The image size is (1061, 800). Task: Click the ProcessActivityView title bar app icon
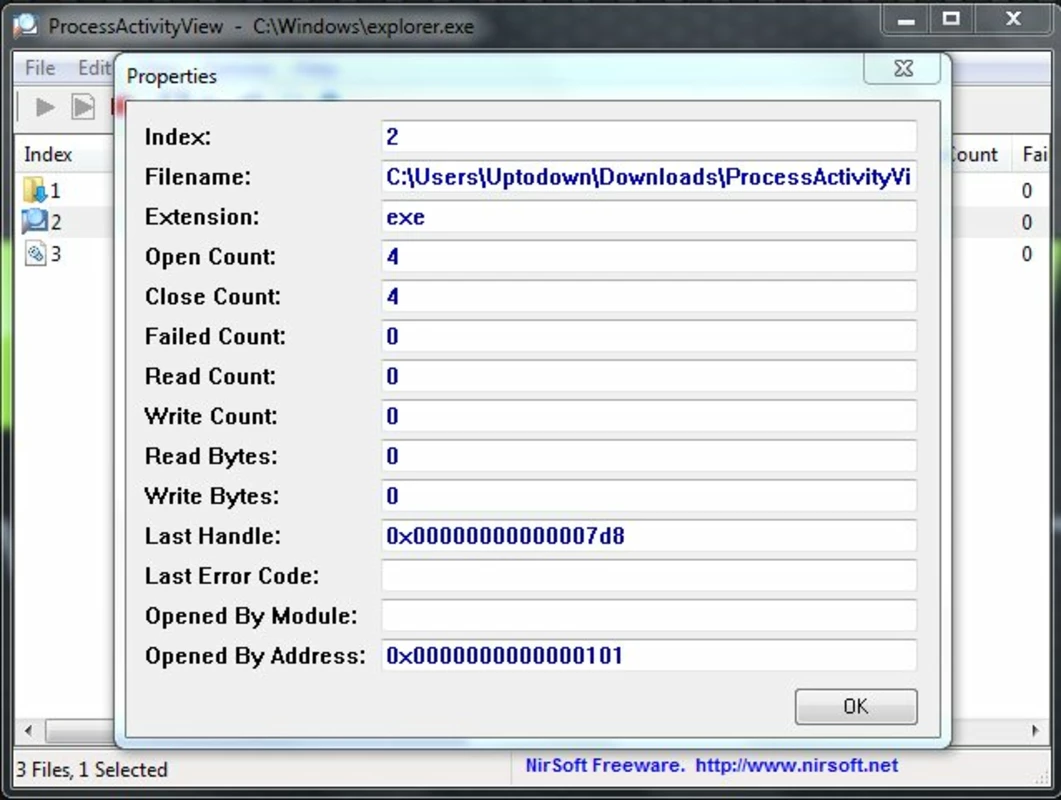pyautogui.click(x=26, y=26)
